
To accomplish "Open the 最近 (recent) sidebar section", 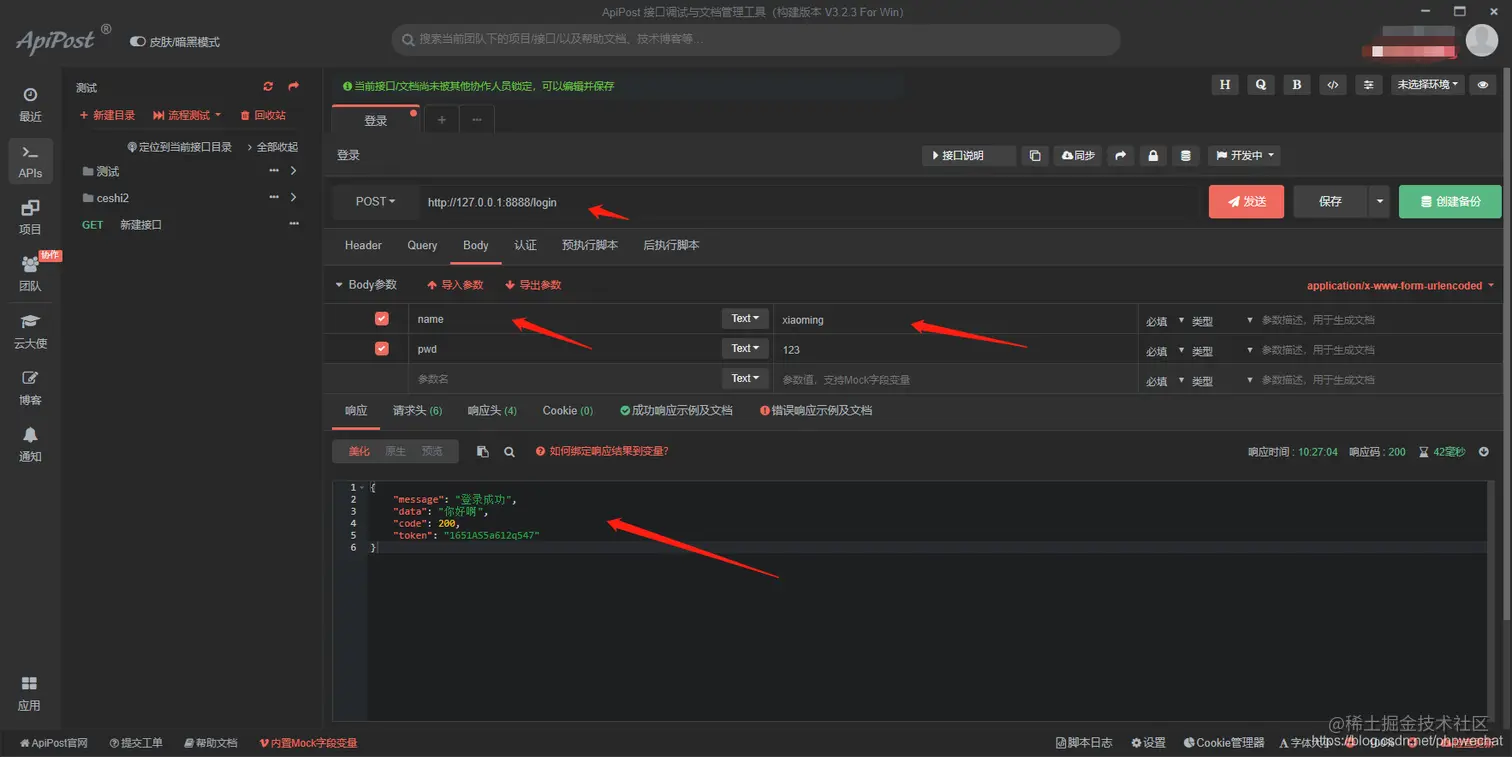I will tap(30, 104).
